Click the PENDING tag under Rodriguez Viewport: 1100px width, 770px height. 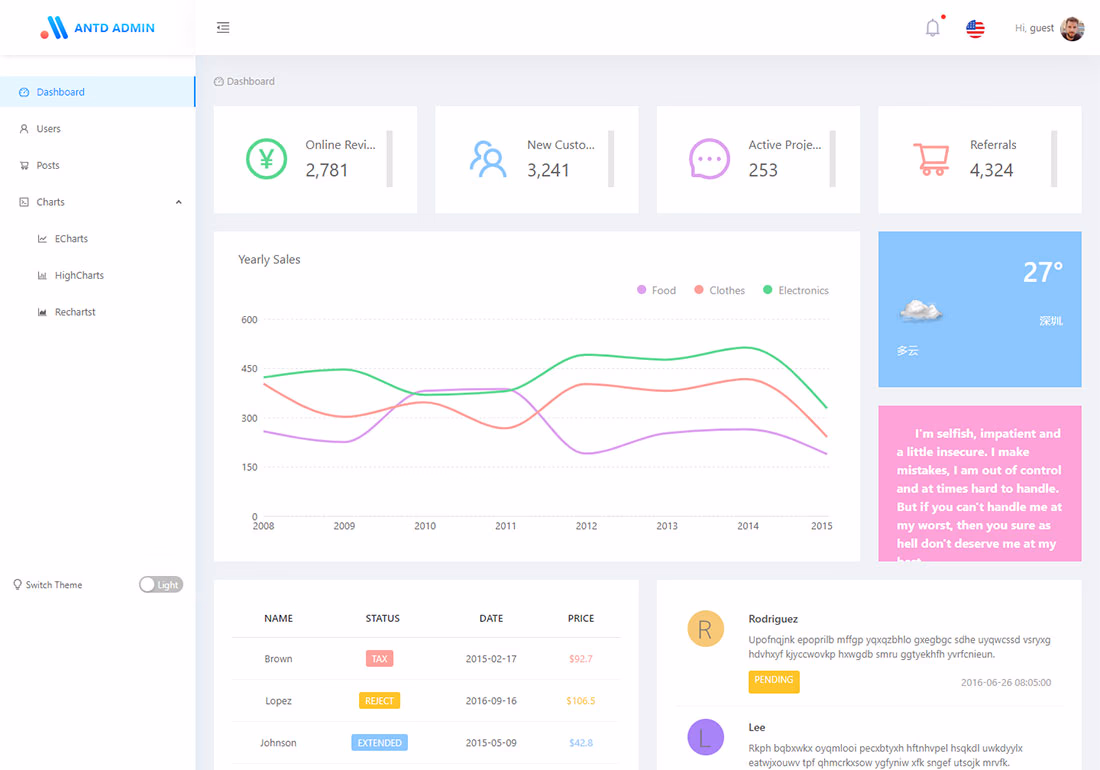coord(774,681)
